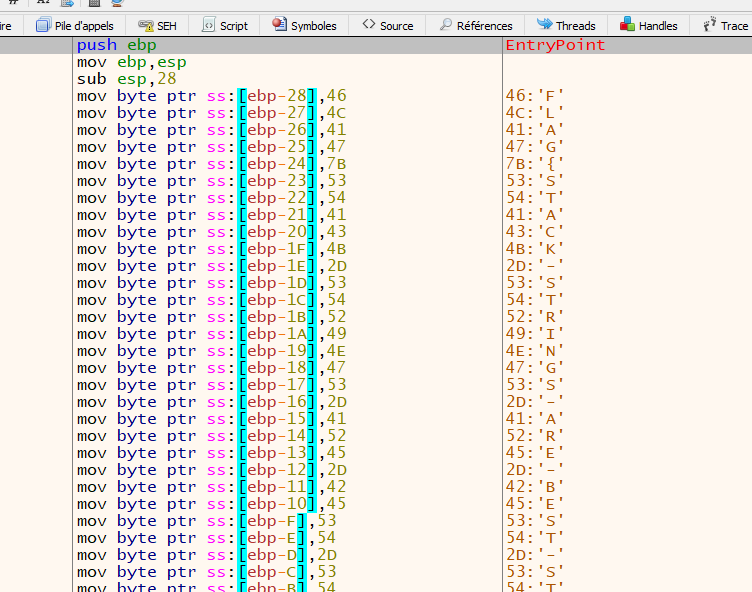Open the Pile d'appels tab
Image resolution: width=752 pixels, height=592 pixels.
pos(75,25)
